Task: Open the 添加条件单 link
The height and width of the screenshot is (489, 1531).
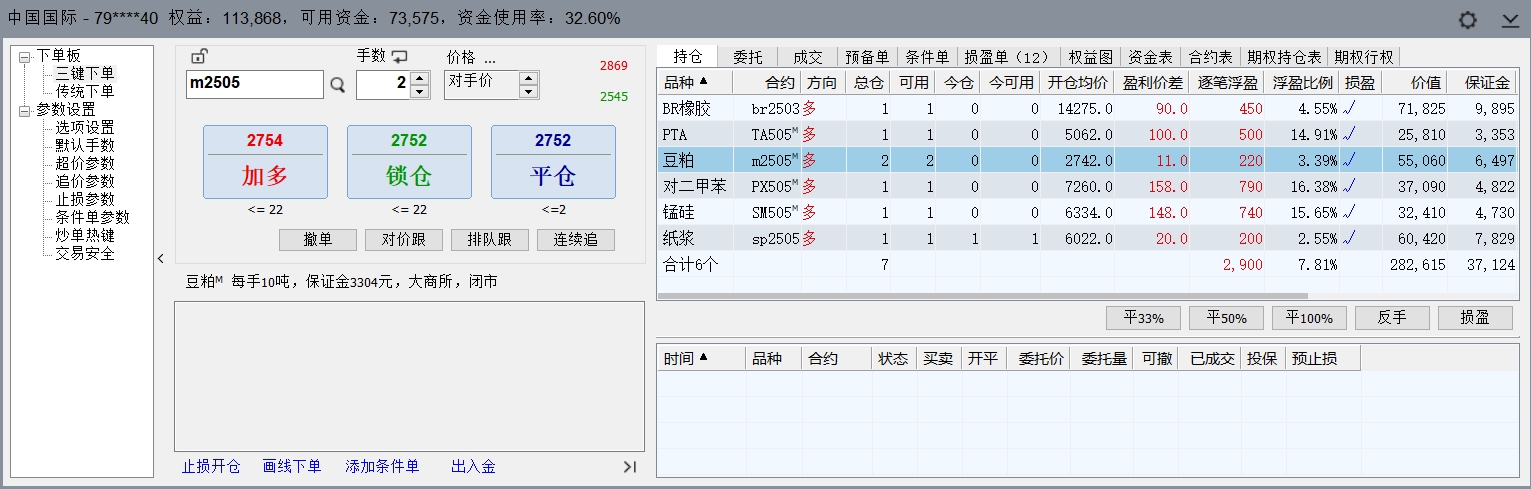Action: coord(382,467)
